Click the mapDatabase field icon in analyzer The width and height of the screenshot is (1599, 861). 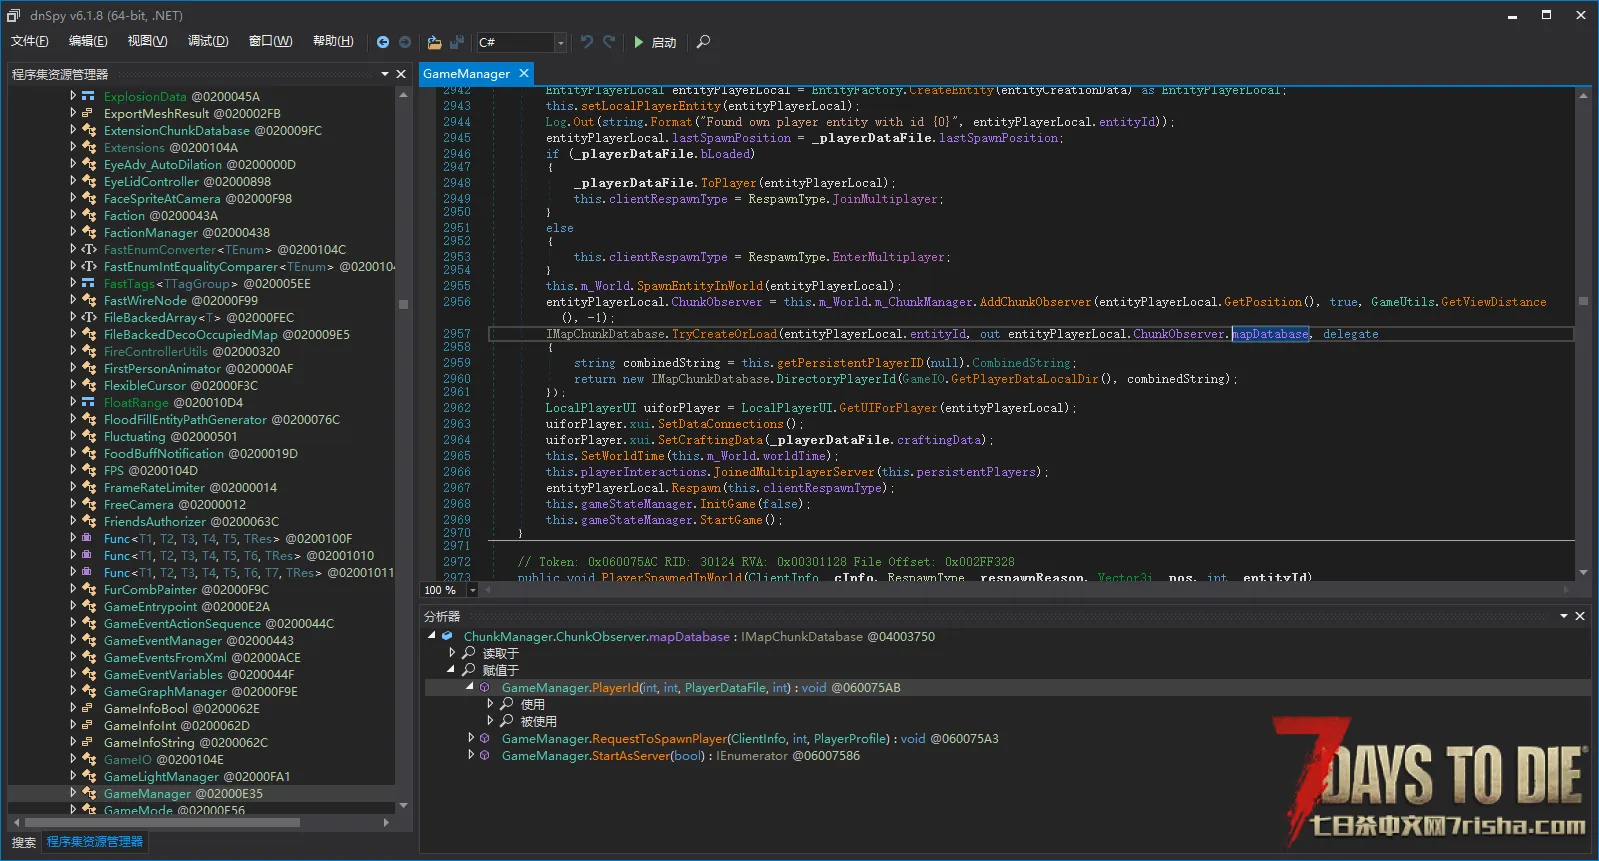[x=448, y=636]
